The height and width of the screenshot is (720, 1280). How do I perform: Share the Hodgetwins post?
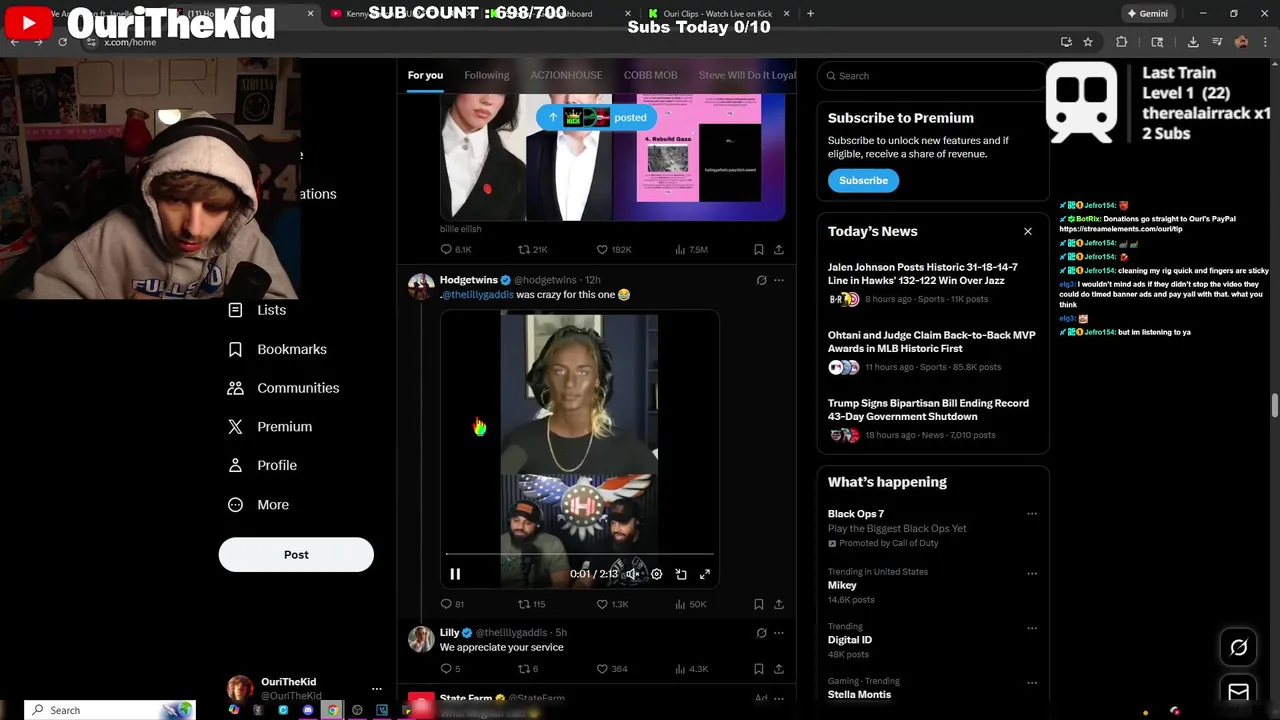(779, 604)
